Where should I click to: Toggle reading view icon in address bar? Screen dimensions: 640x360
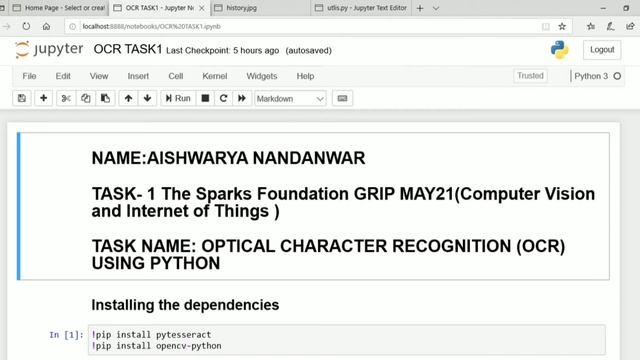pyautogui.click(x=545, y=27)
